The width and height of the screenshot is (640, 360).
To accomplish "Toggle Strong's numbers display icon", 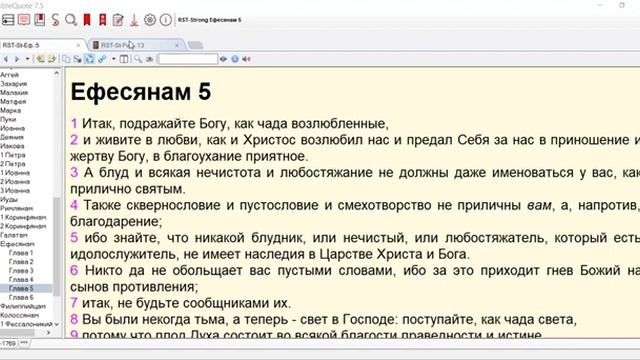I will pos(78,59).
